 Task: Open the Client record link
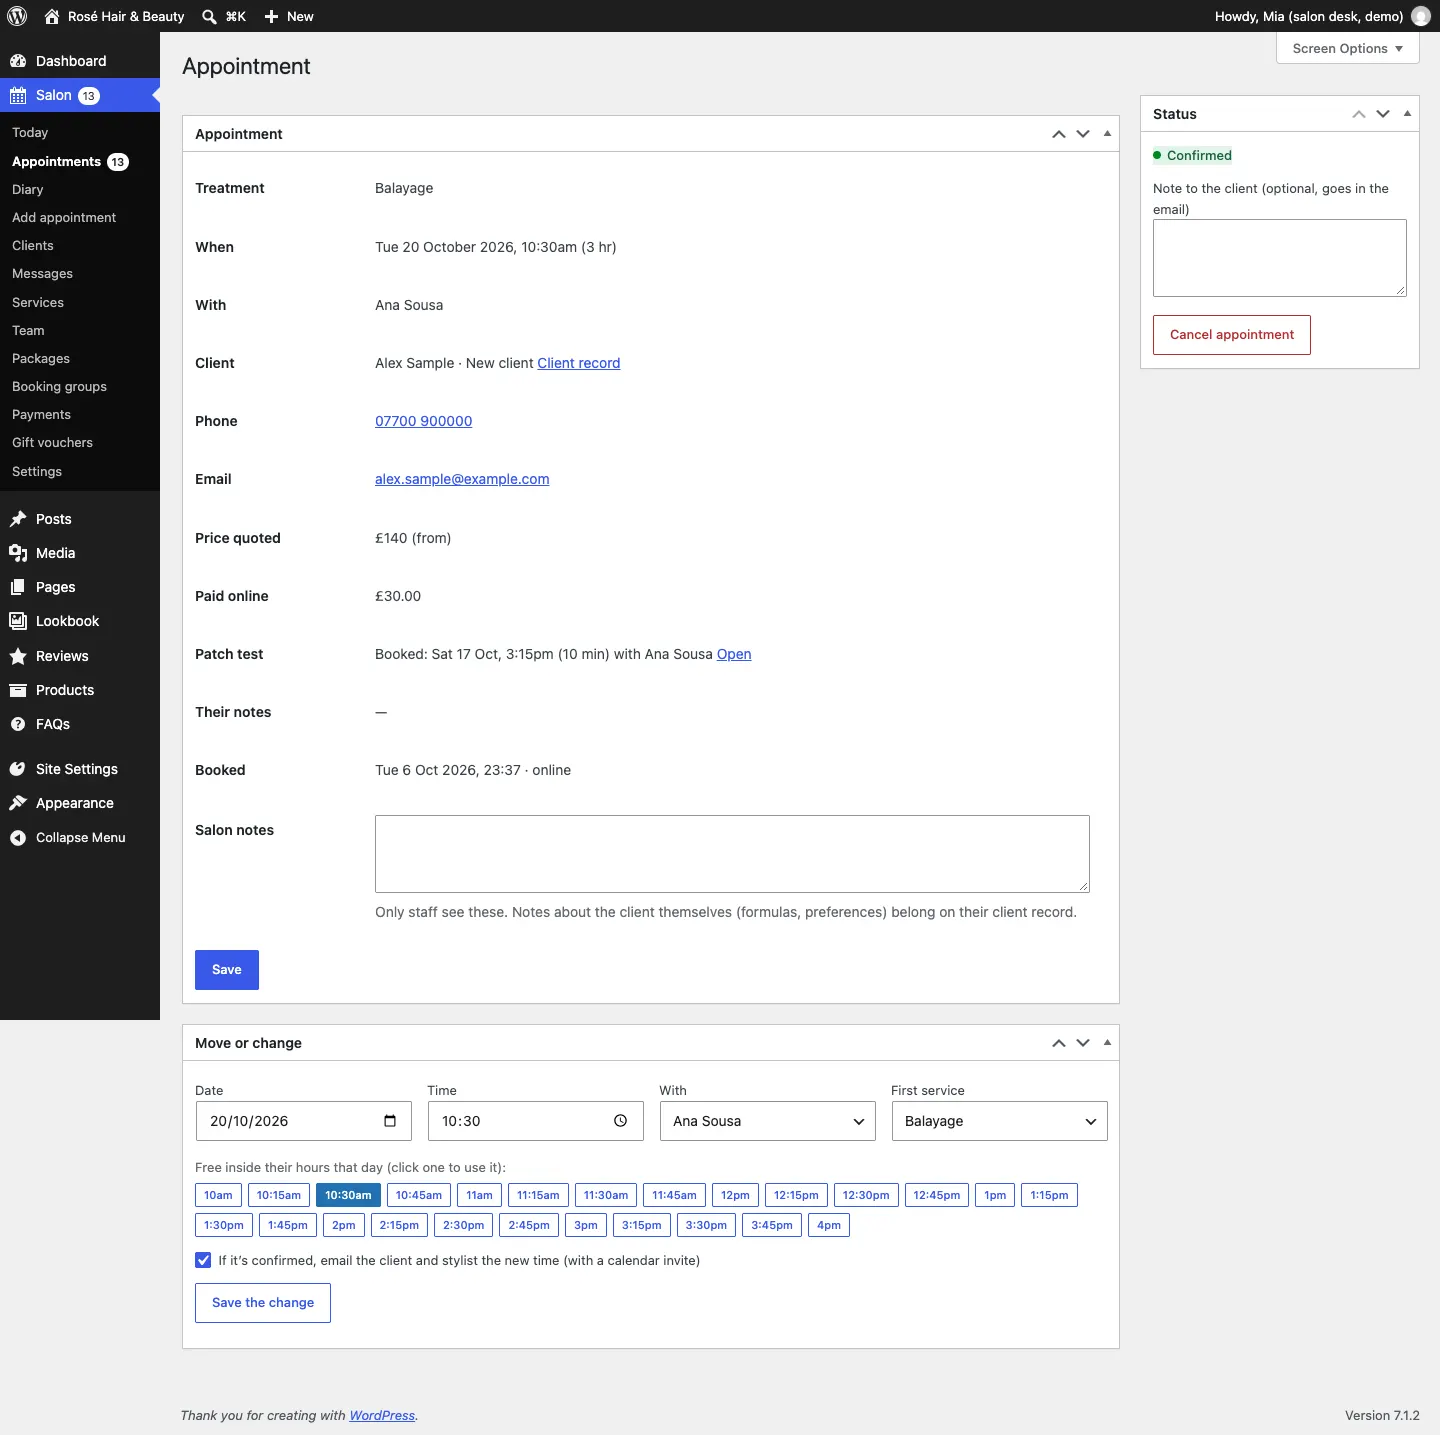[579, 363]
